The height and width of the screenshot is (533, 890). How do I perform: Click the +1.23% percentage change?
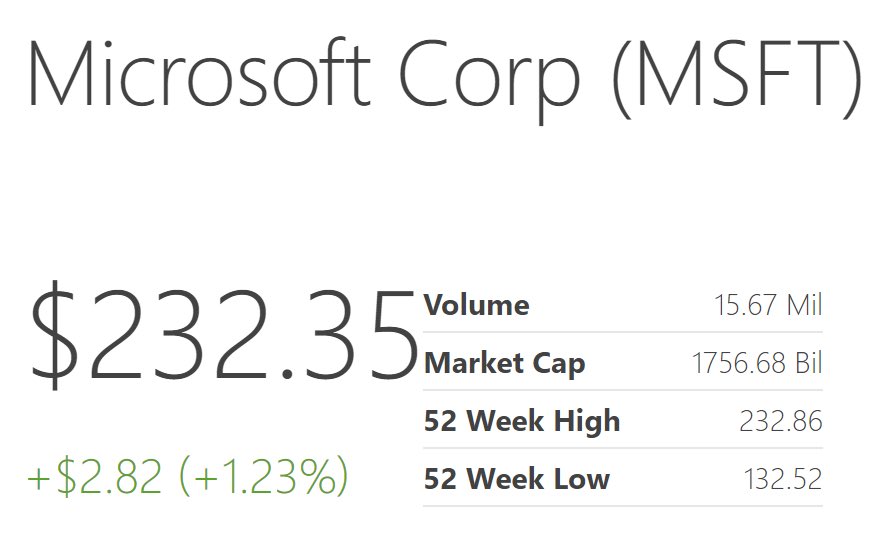[264, 476]
